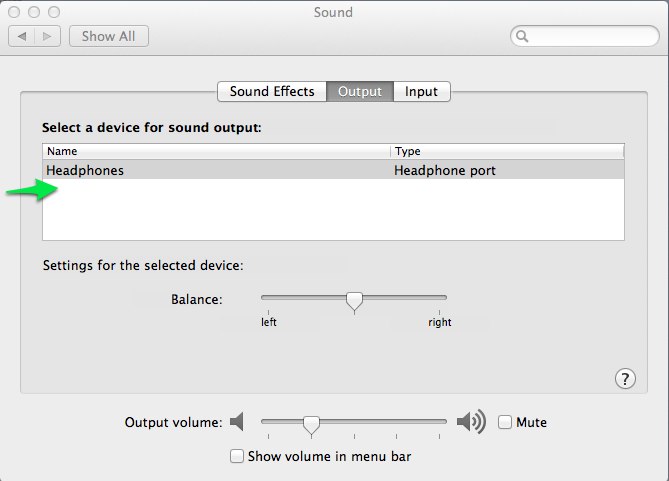Click the loud volume speaker icon
669x481 pixels.
tap(471, 422)
